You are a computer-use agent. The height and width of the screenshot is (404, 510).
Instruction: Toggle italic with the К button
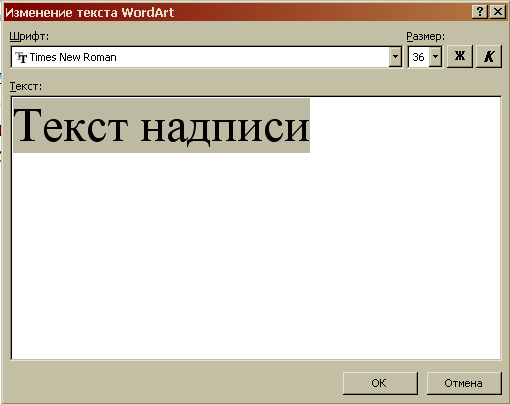pos(489,57)
